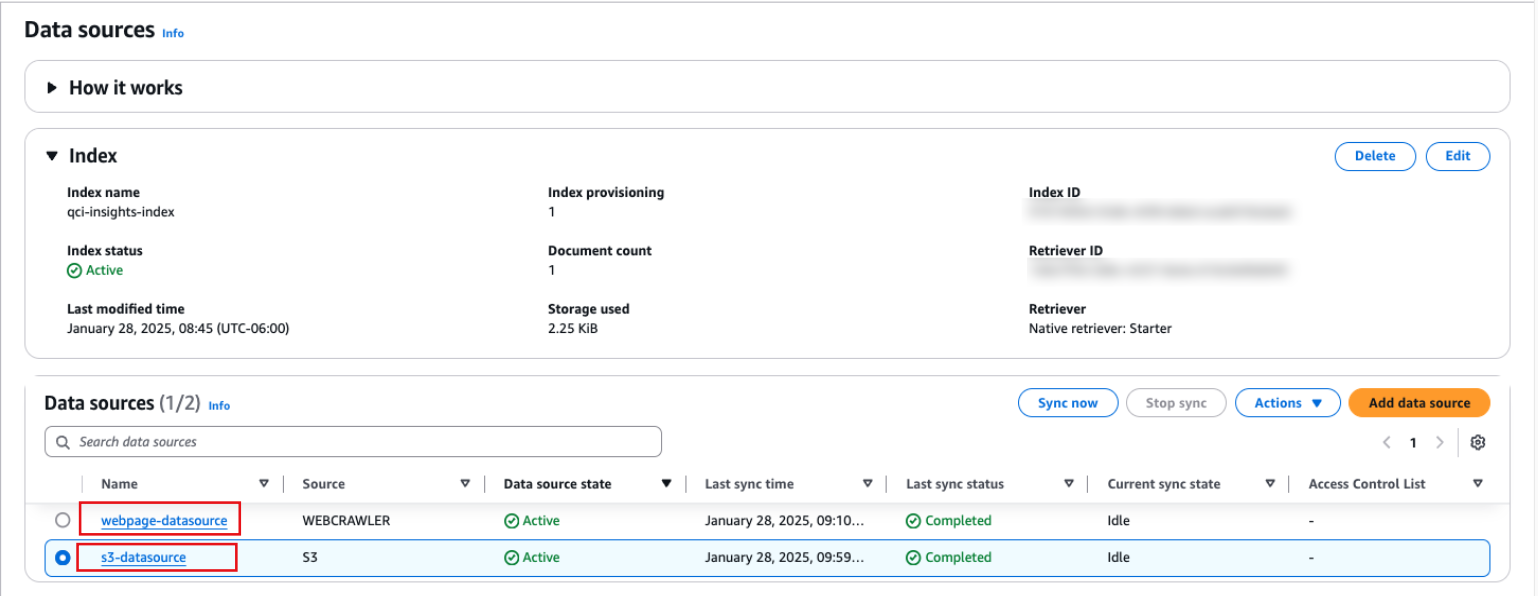Image resolution: width=1538 pixels, height=596 pixels.
Task: Click the Stop sync button
Action: pyautogui.click(x=1176, y=403)
